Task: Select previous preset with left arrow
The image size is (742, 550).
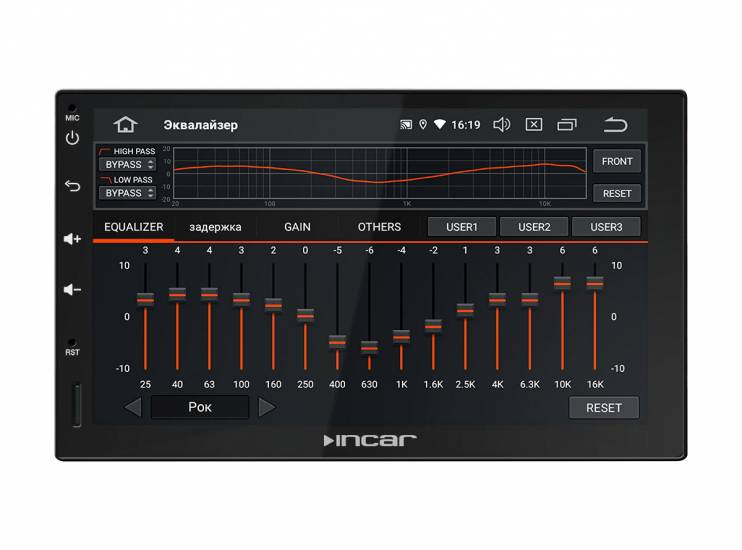Action: point(133,407)
